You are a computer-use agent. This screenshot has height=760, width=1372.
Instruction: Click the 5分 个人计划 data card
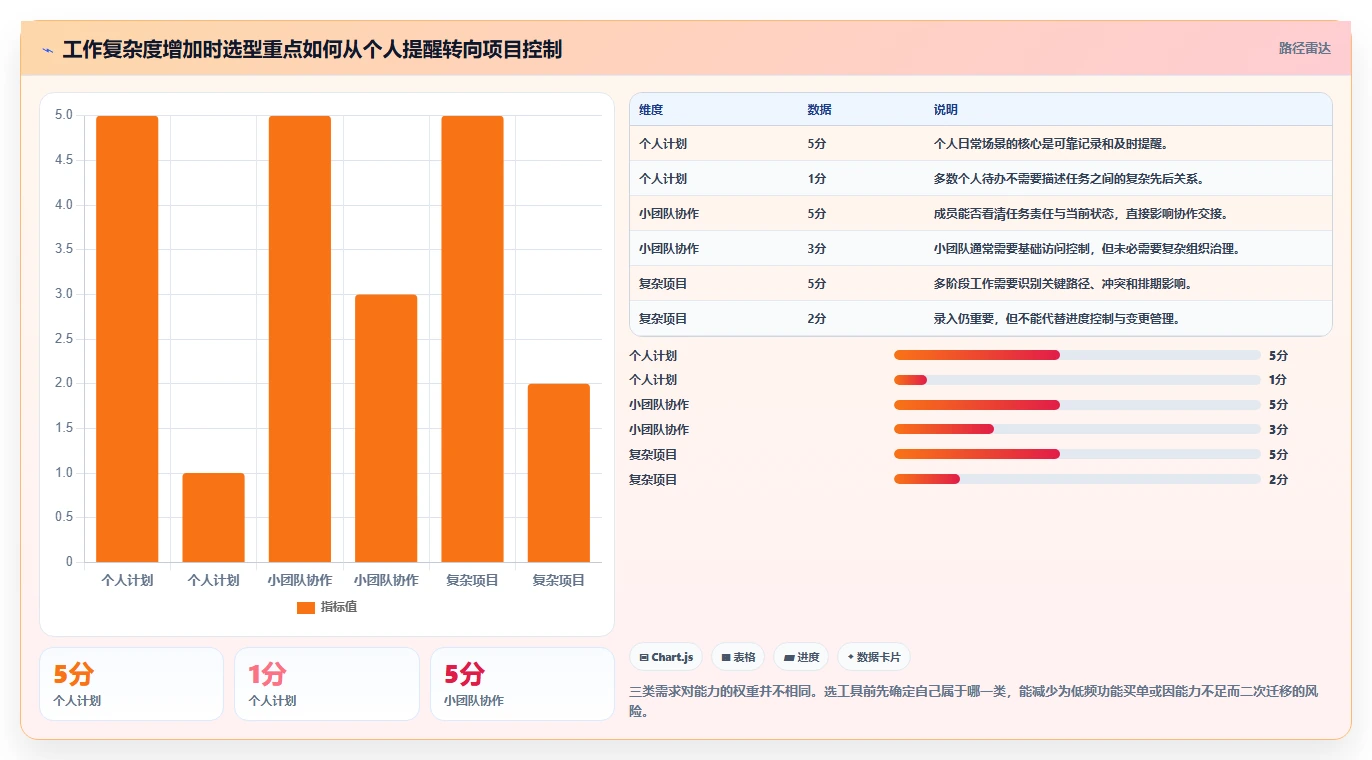(131, 684)
